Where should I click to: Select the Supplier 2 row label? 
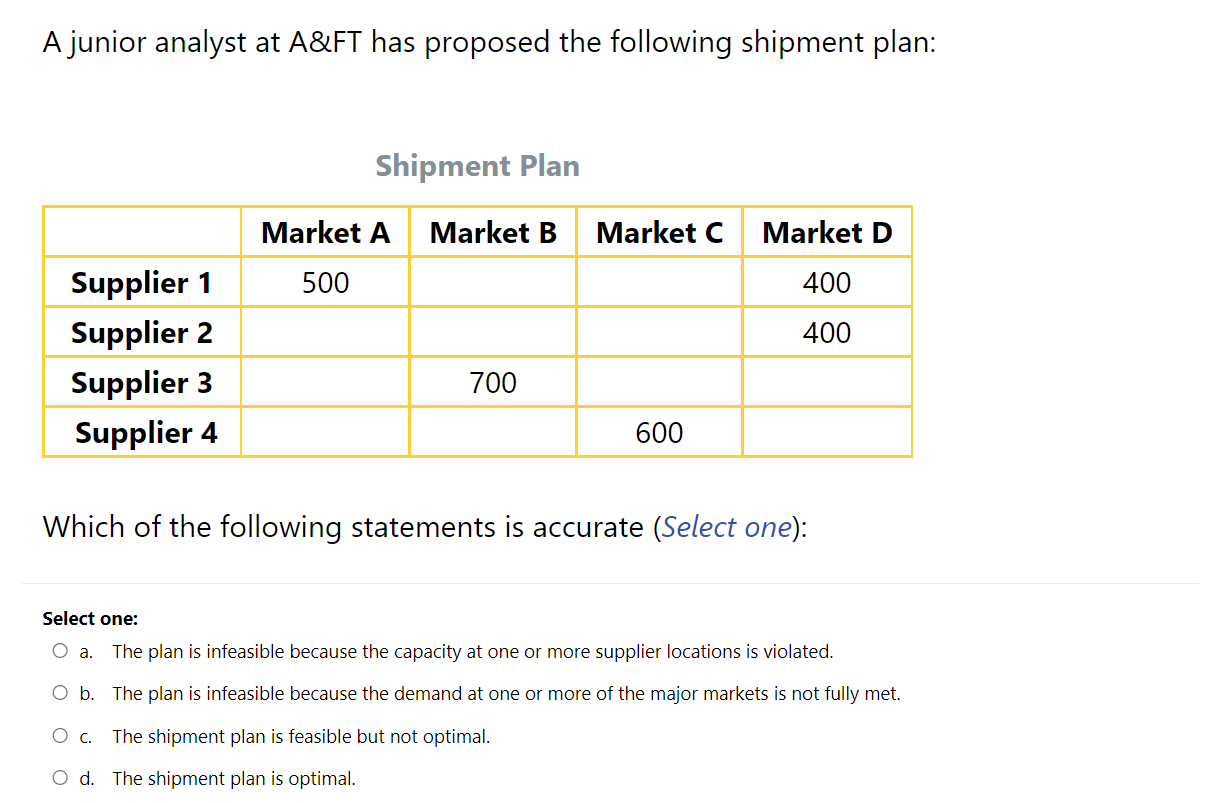tap(142, 331)
